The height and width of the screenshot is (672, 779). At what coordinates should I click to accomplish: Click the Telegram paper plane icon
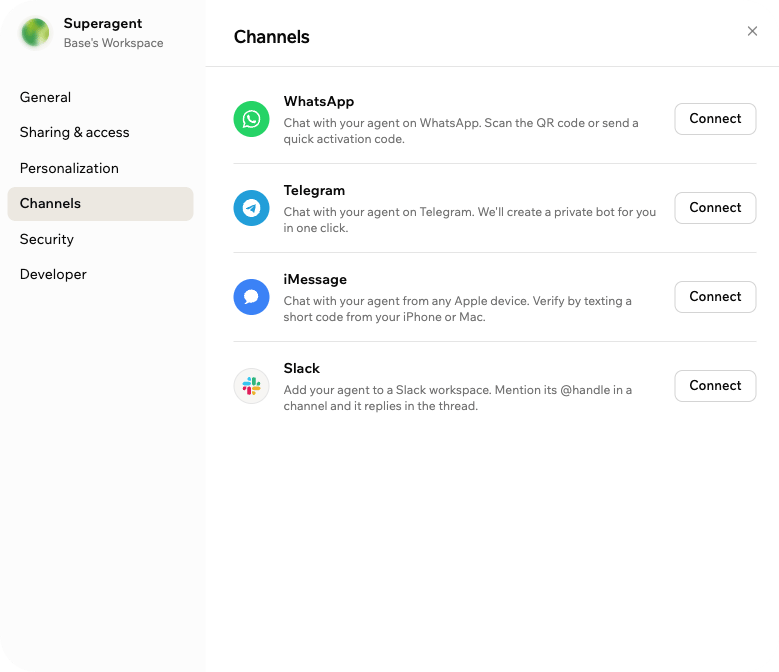click(251, 208)
